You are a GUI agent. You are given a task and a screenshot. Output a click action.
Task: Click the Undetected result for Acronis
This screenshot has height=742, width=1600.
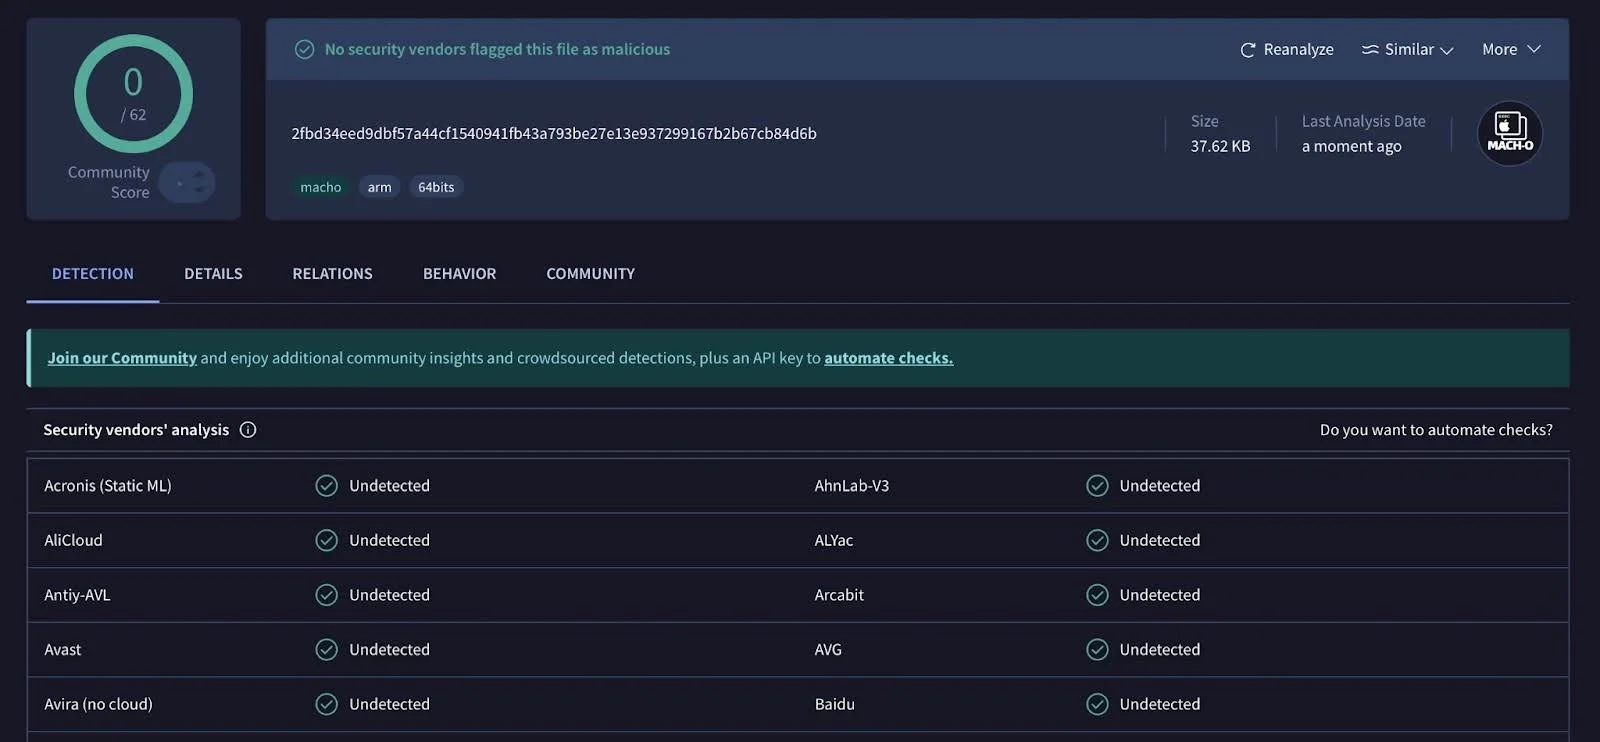click(x=389, y=485)
